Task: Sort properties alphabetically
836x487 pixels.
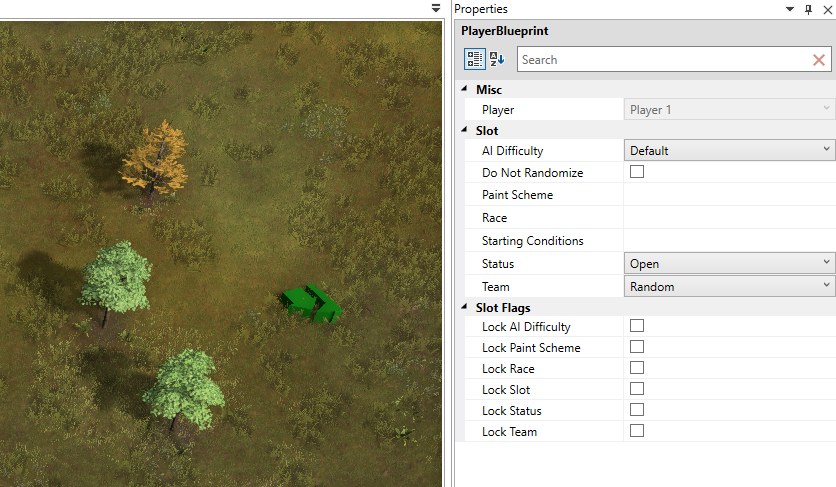Action: tap(496, 59)
